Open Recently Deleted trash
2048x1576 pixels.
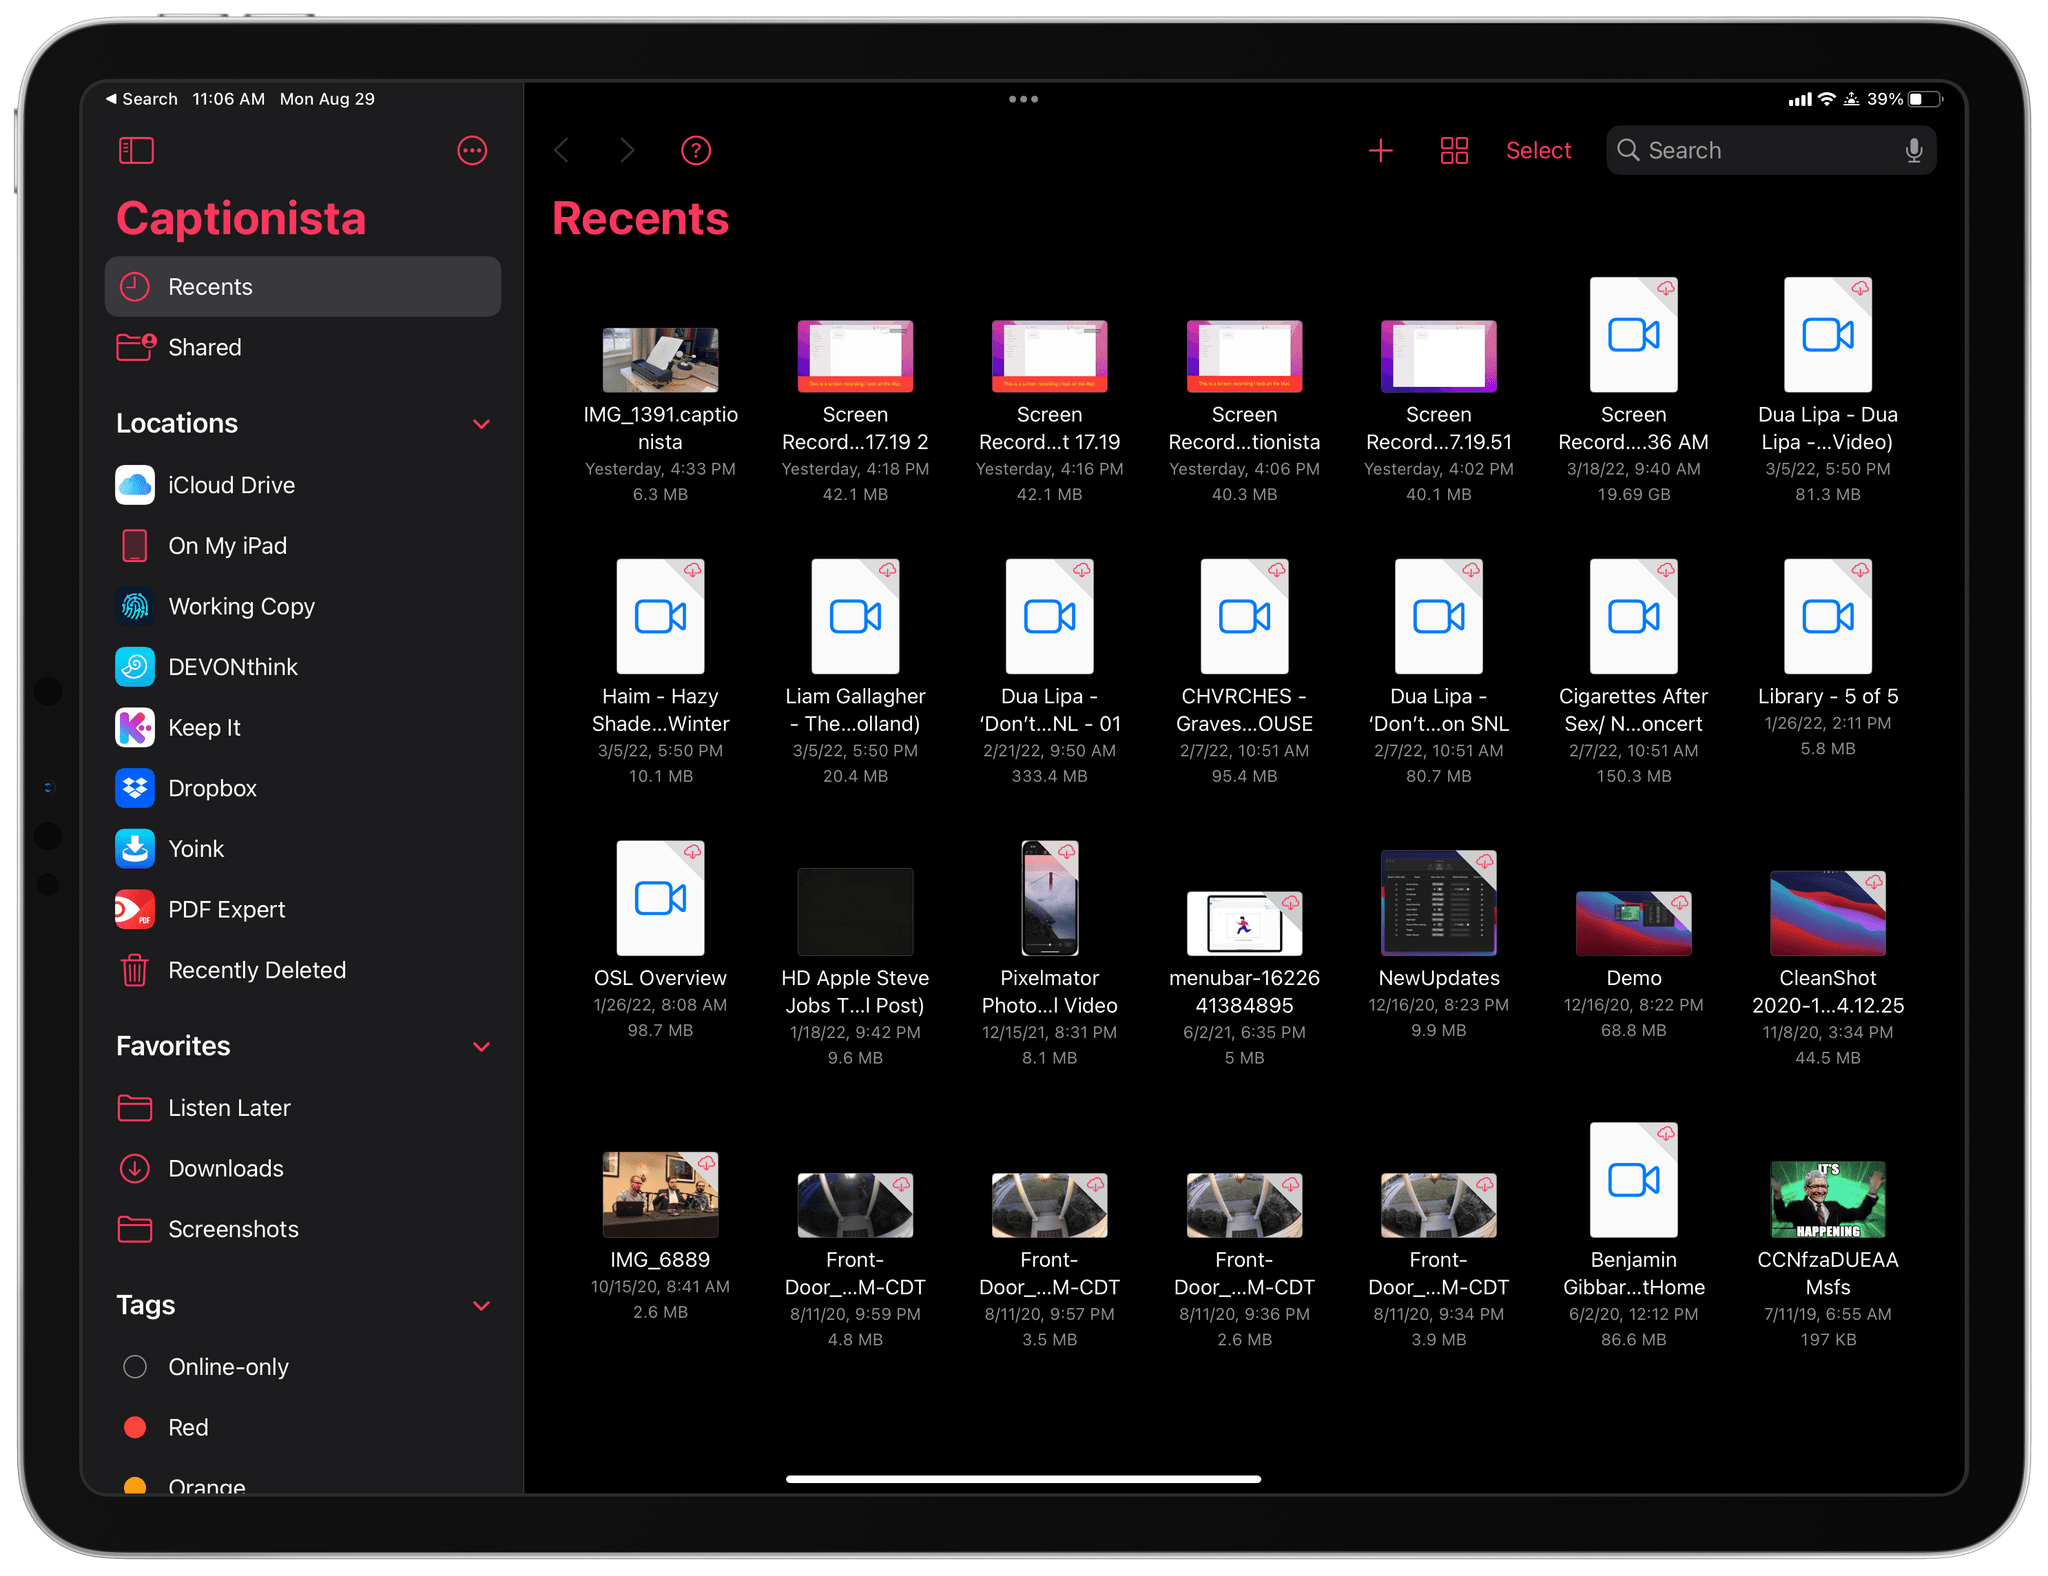[303, 970]
